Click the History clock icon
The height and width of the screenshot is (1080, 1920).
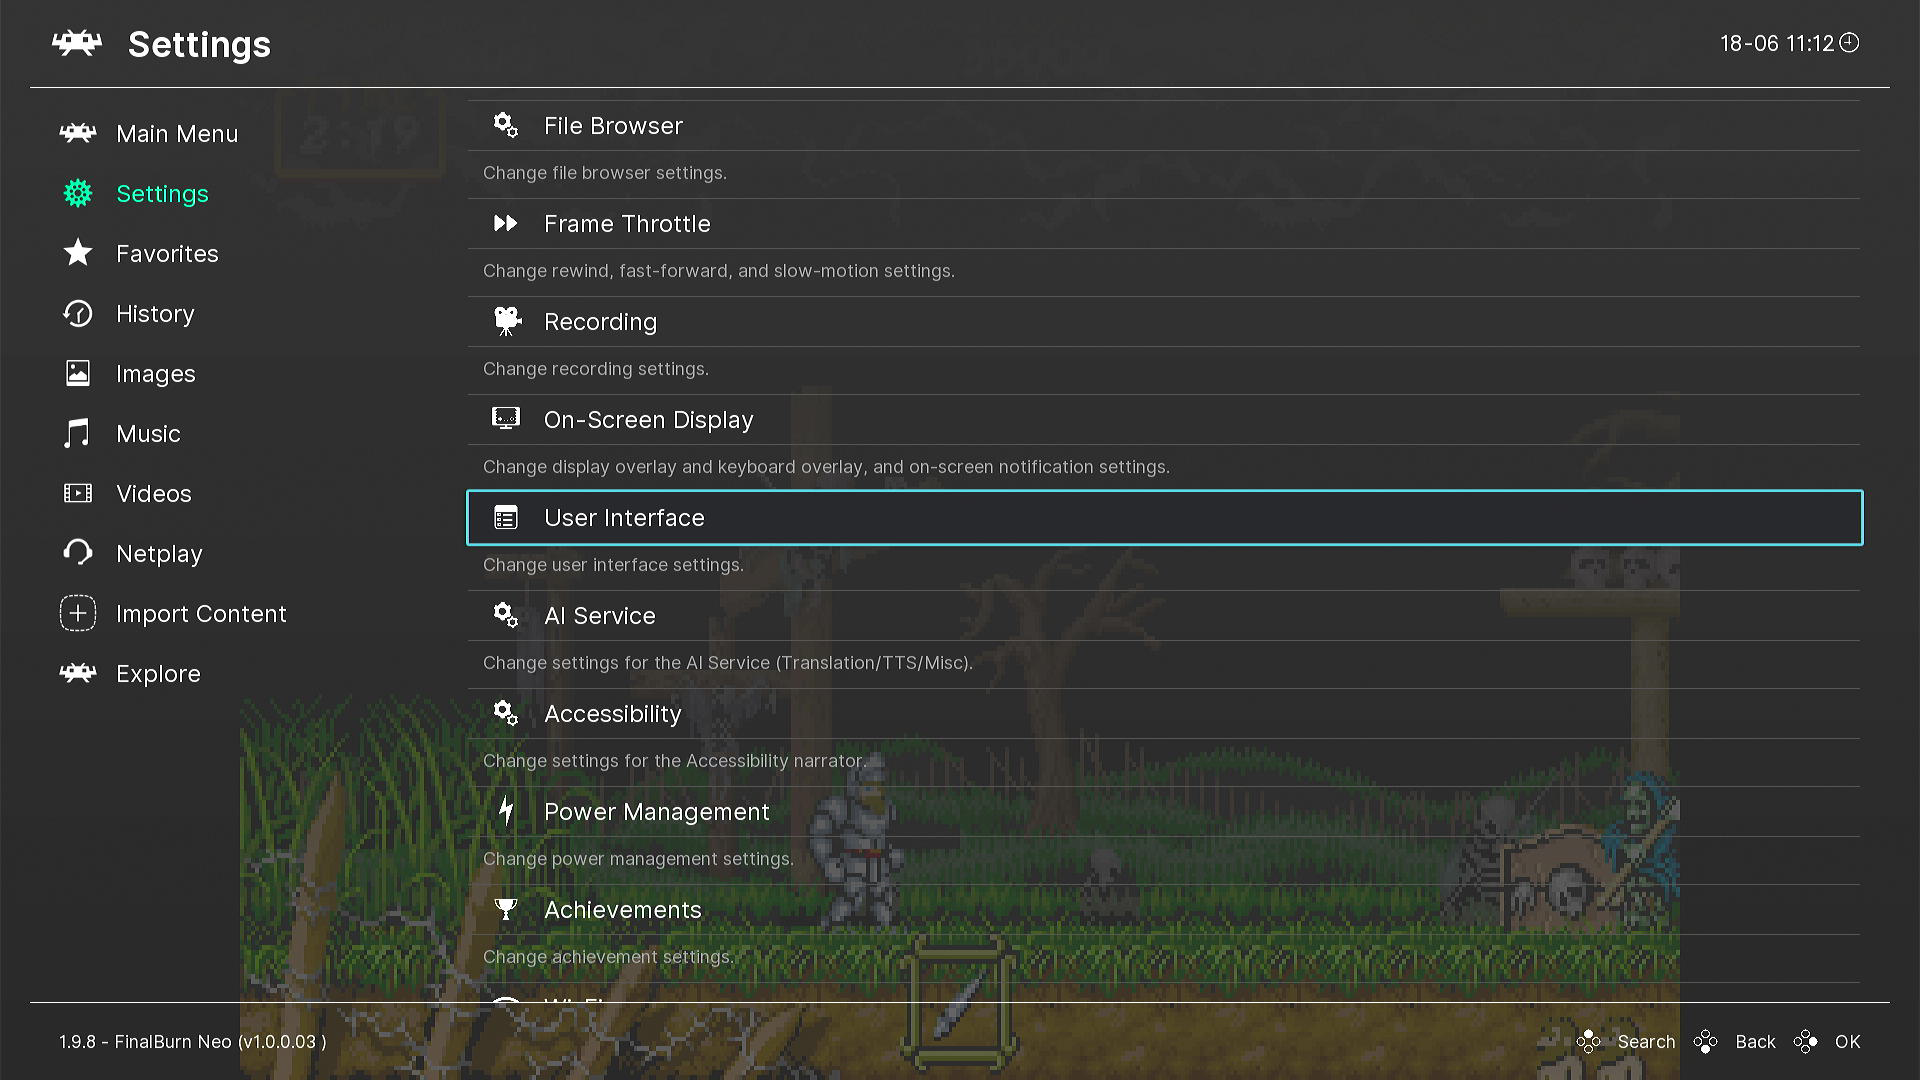coord(78,314)
